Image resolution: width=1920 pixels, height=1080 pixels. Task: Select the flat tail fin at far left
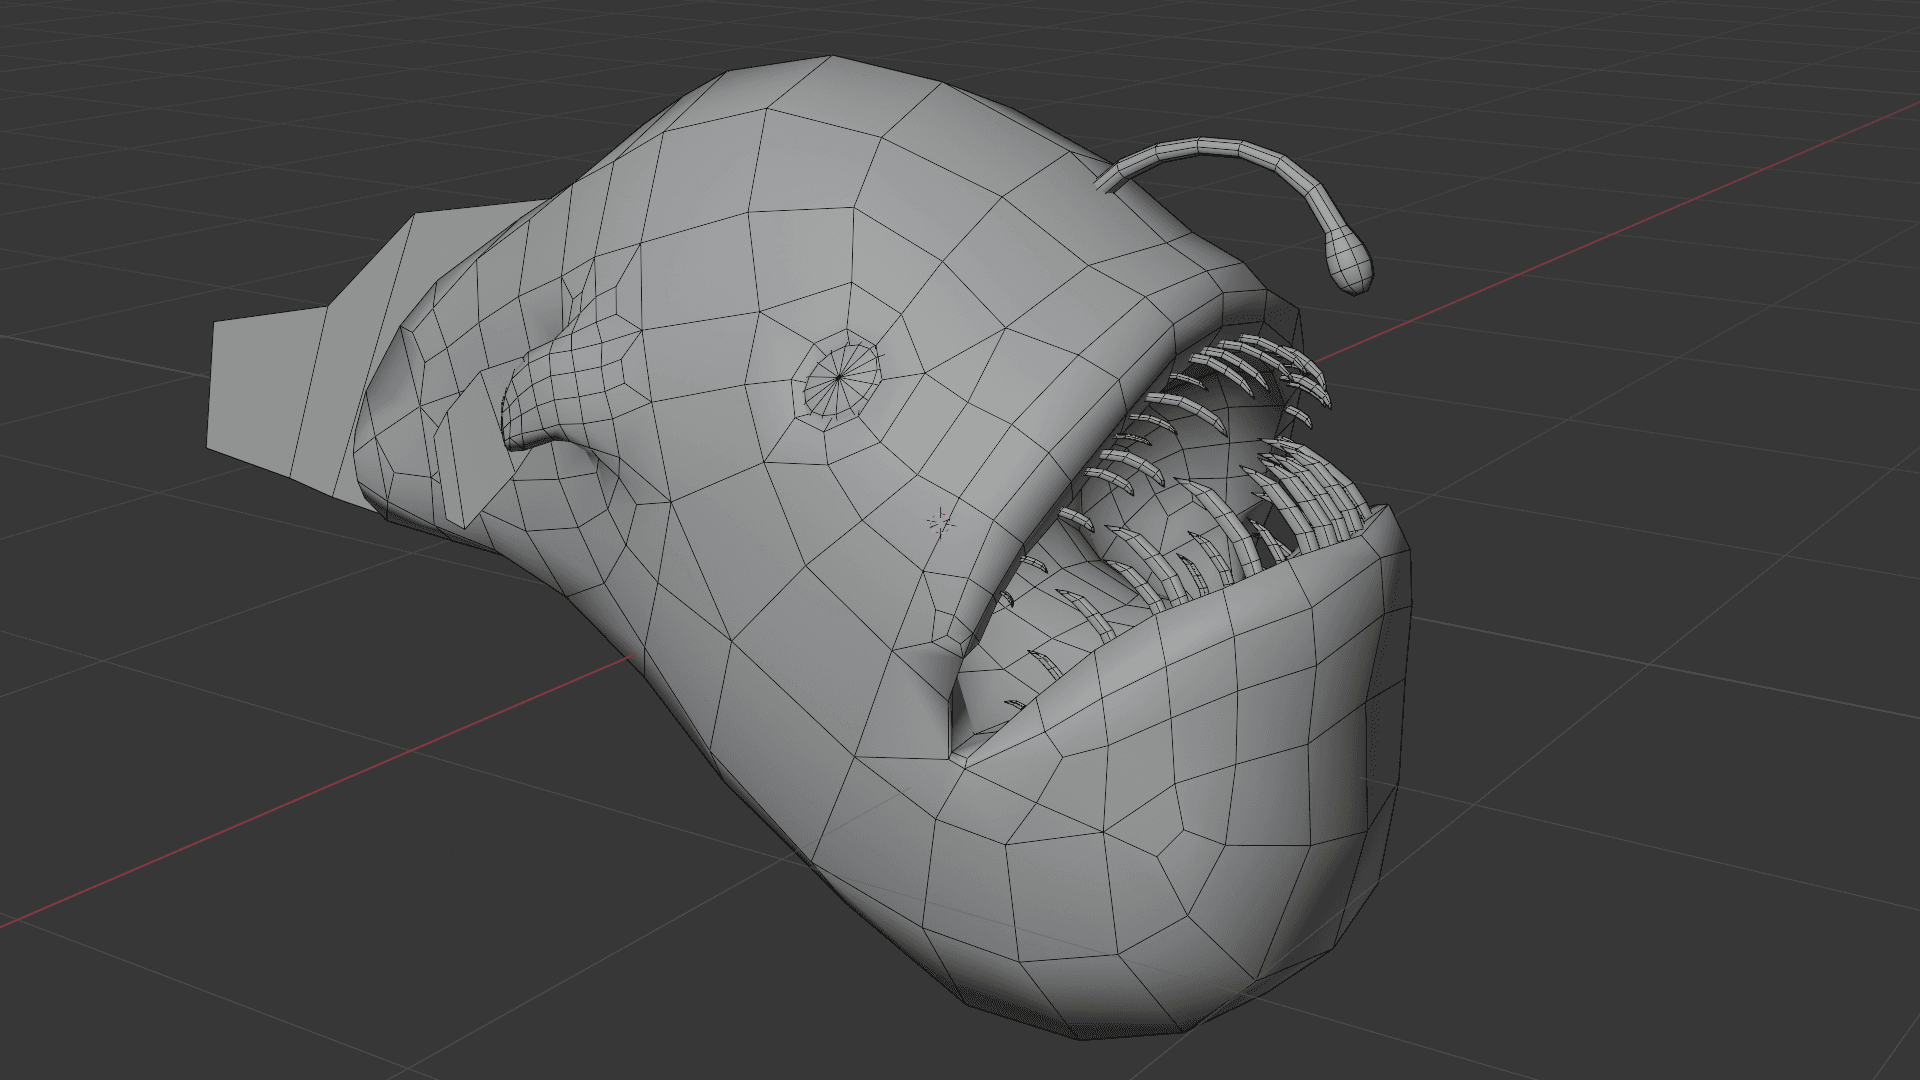tap(262, 385)
